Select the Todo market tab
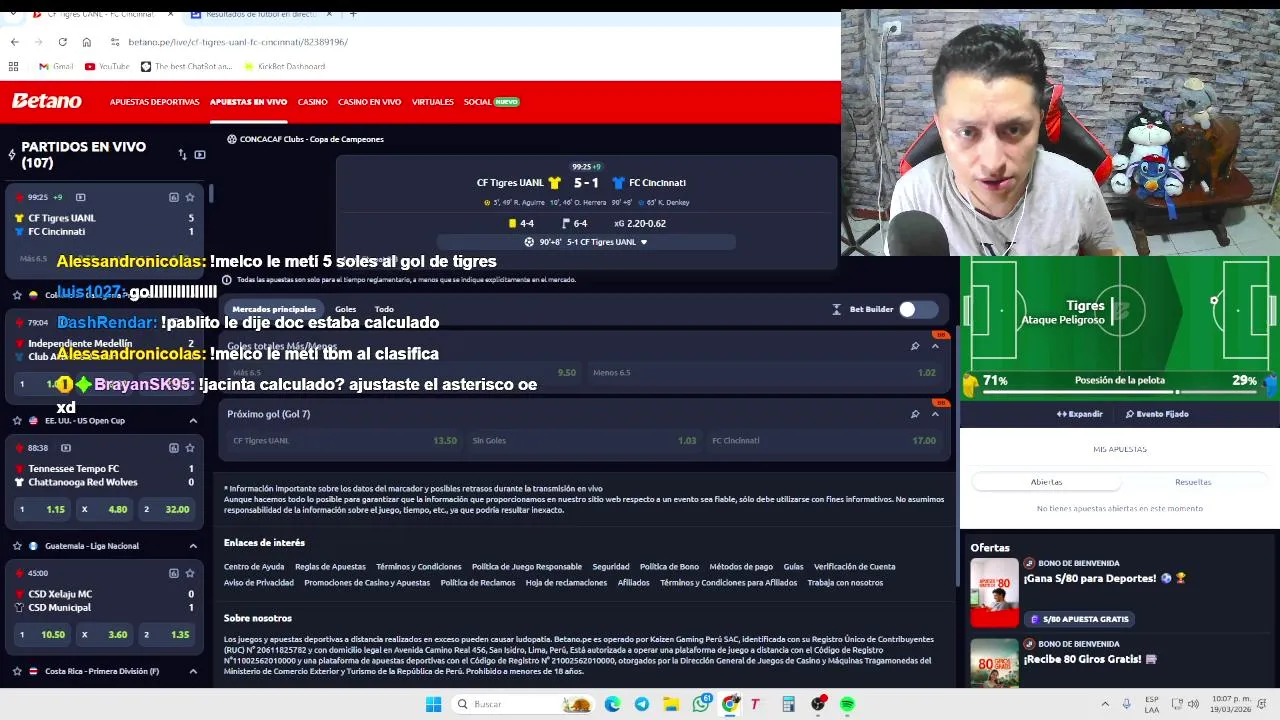1280x720 pixels. (384, 309)
